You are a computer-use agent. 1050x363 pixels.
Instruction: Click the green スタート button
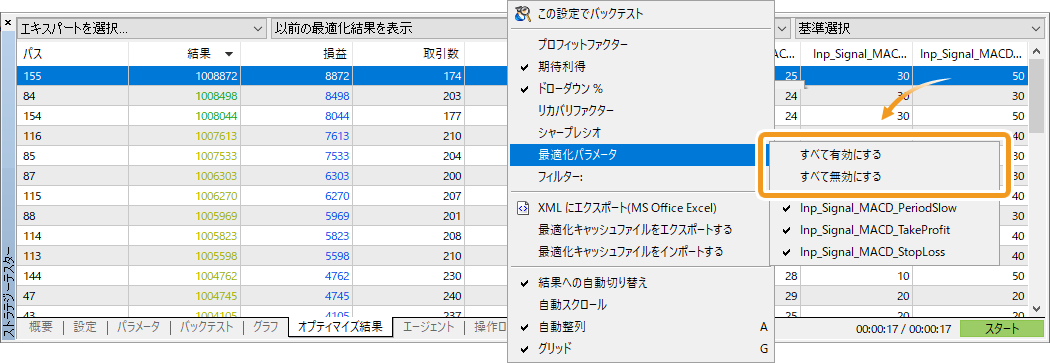coord(1002,329)
